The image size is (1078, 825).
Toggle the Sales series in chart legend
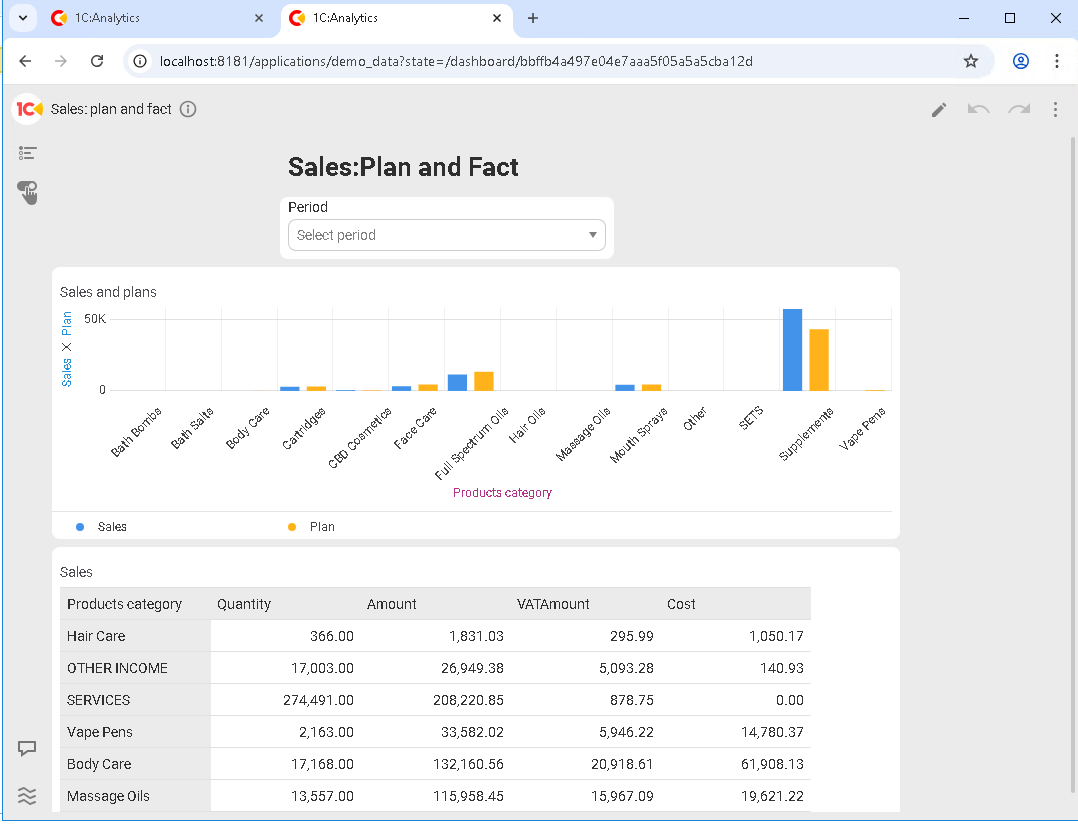tap(102, 526)
